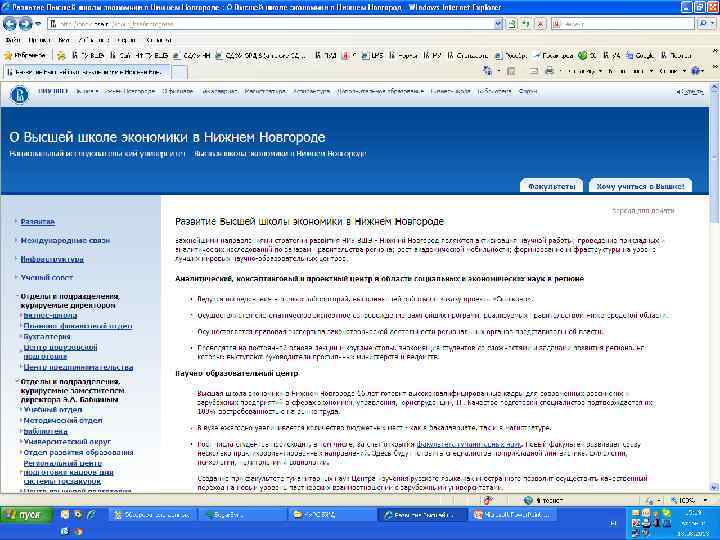Expand the command bar overflow chevron
This screenshot has height=540, width=720.
point(714,68)
